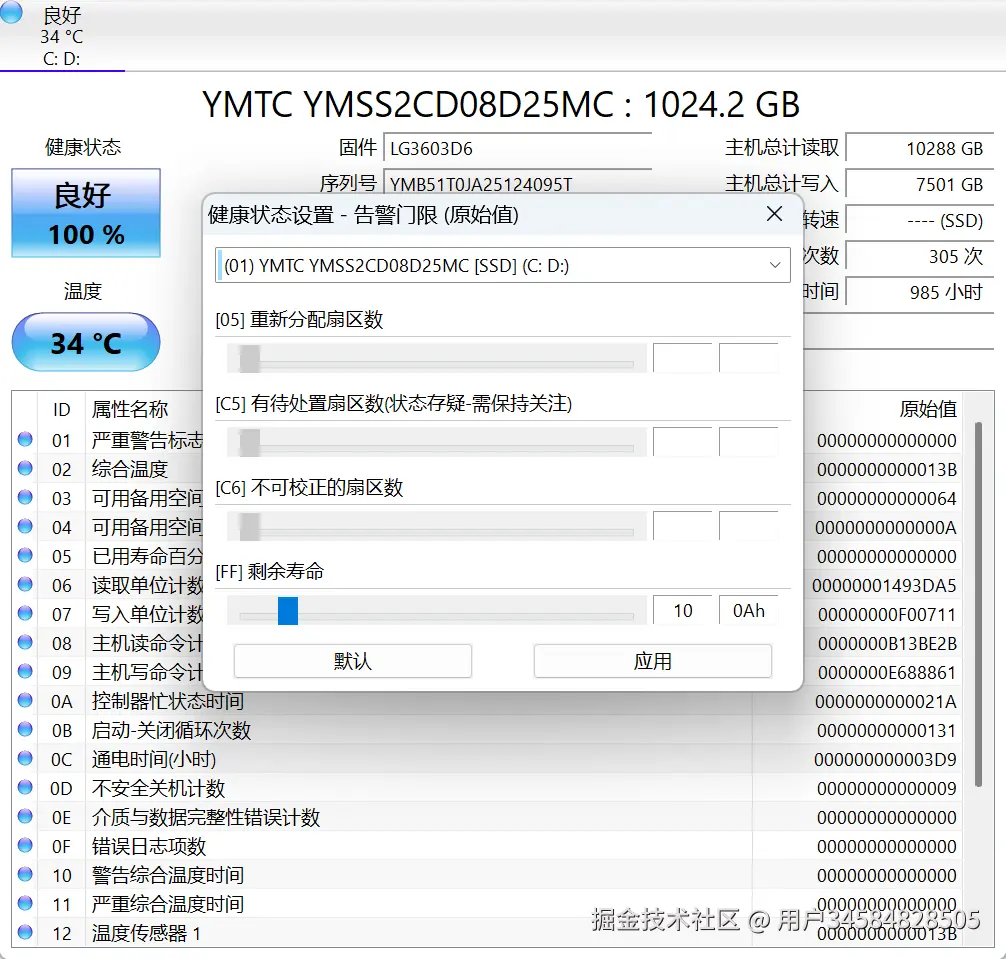Click the top-left disk health status icon
Screen dimensions: 1006x959
click(x=12, y=12)
